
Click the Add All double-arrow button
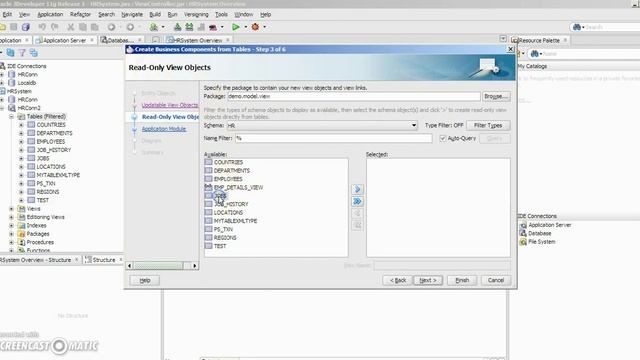(x=357, y=201)
